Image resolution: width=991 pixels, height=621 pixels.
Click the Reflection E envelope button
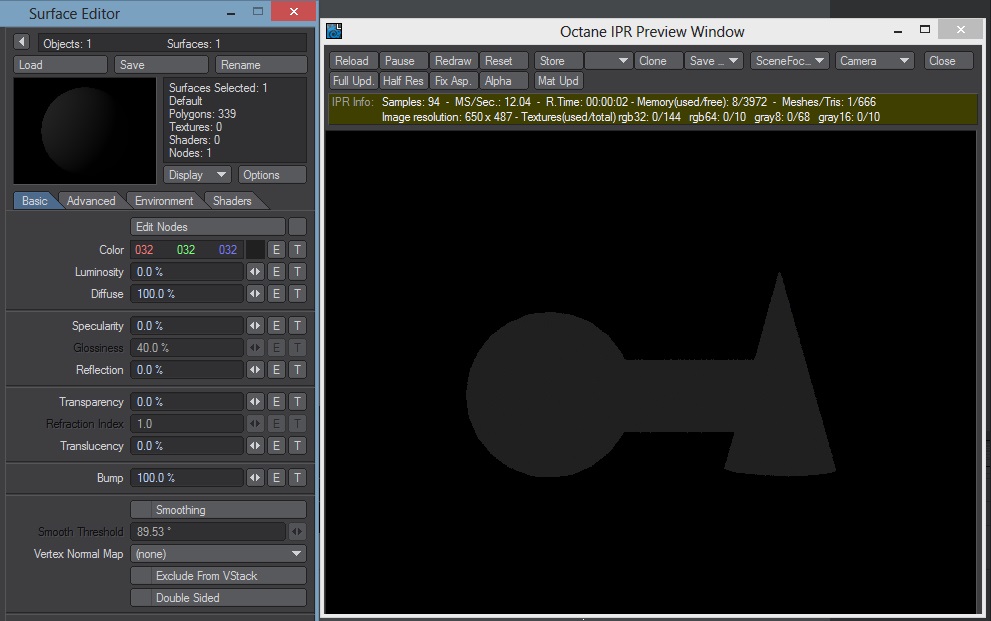coord(276,370)
